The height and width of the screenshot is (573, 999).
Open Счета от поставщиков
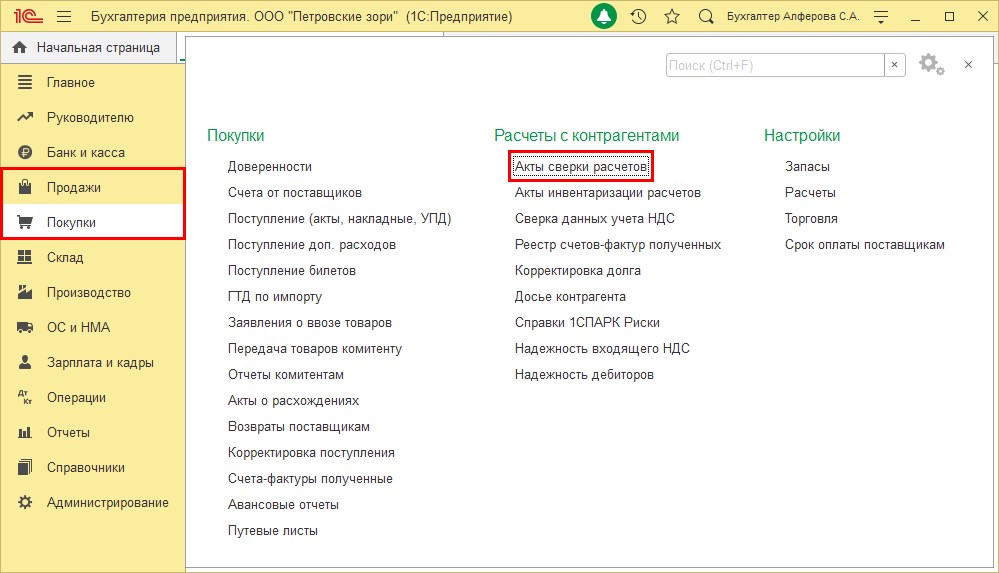click(294, 192)
